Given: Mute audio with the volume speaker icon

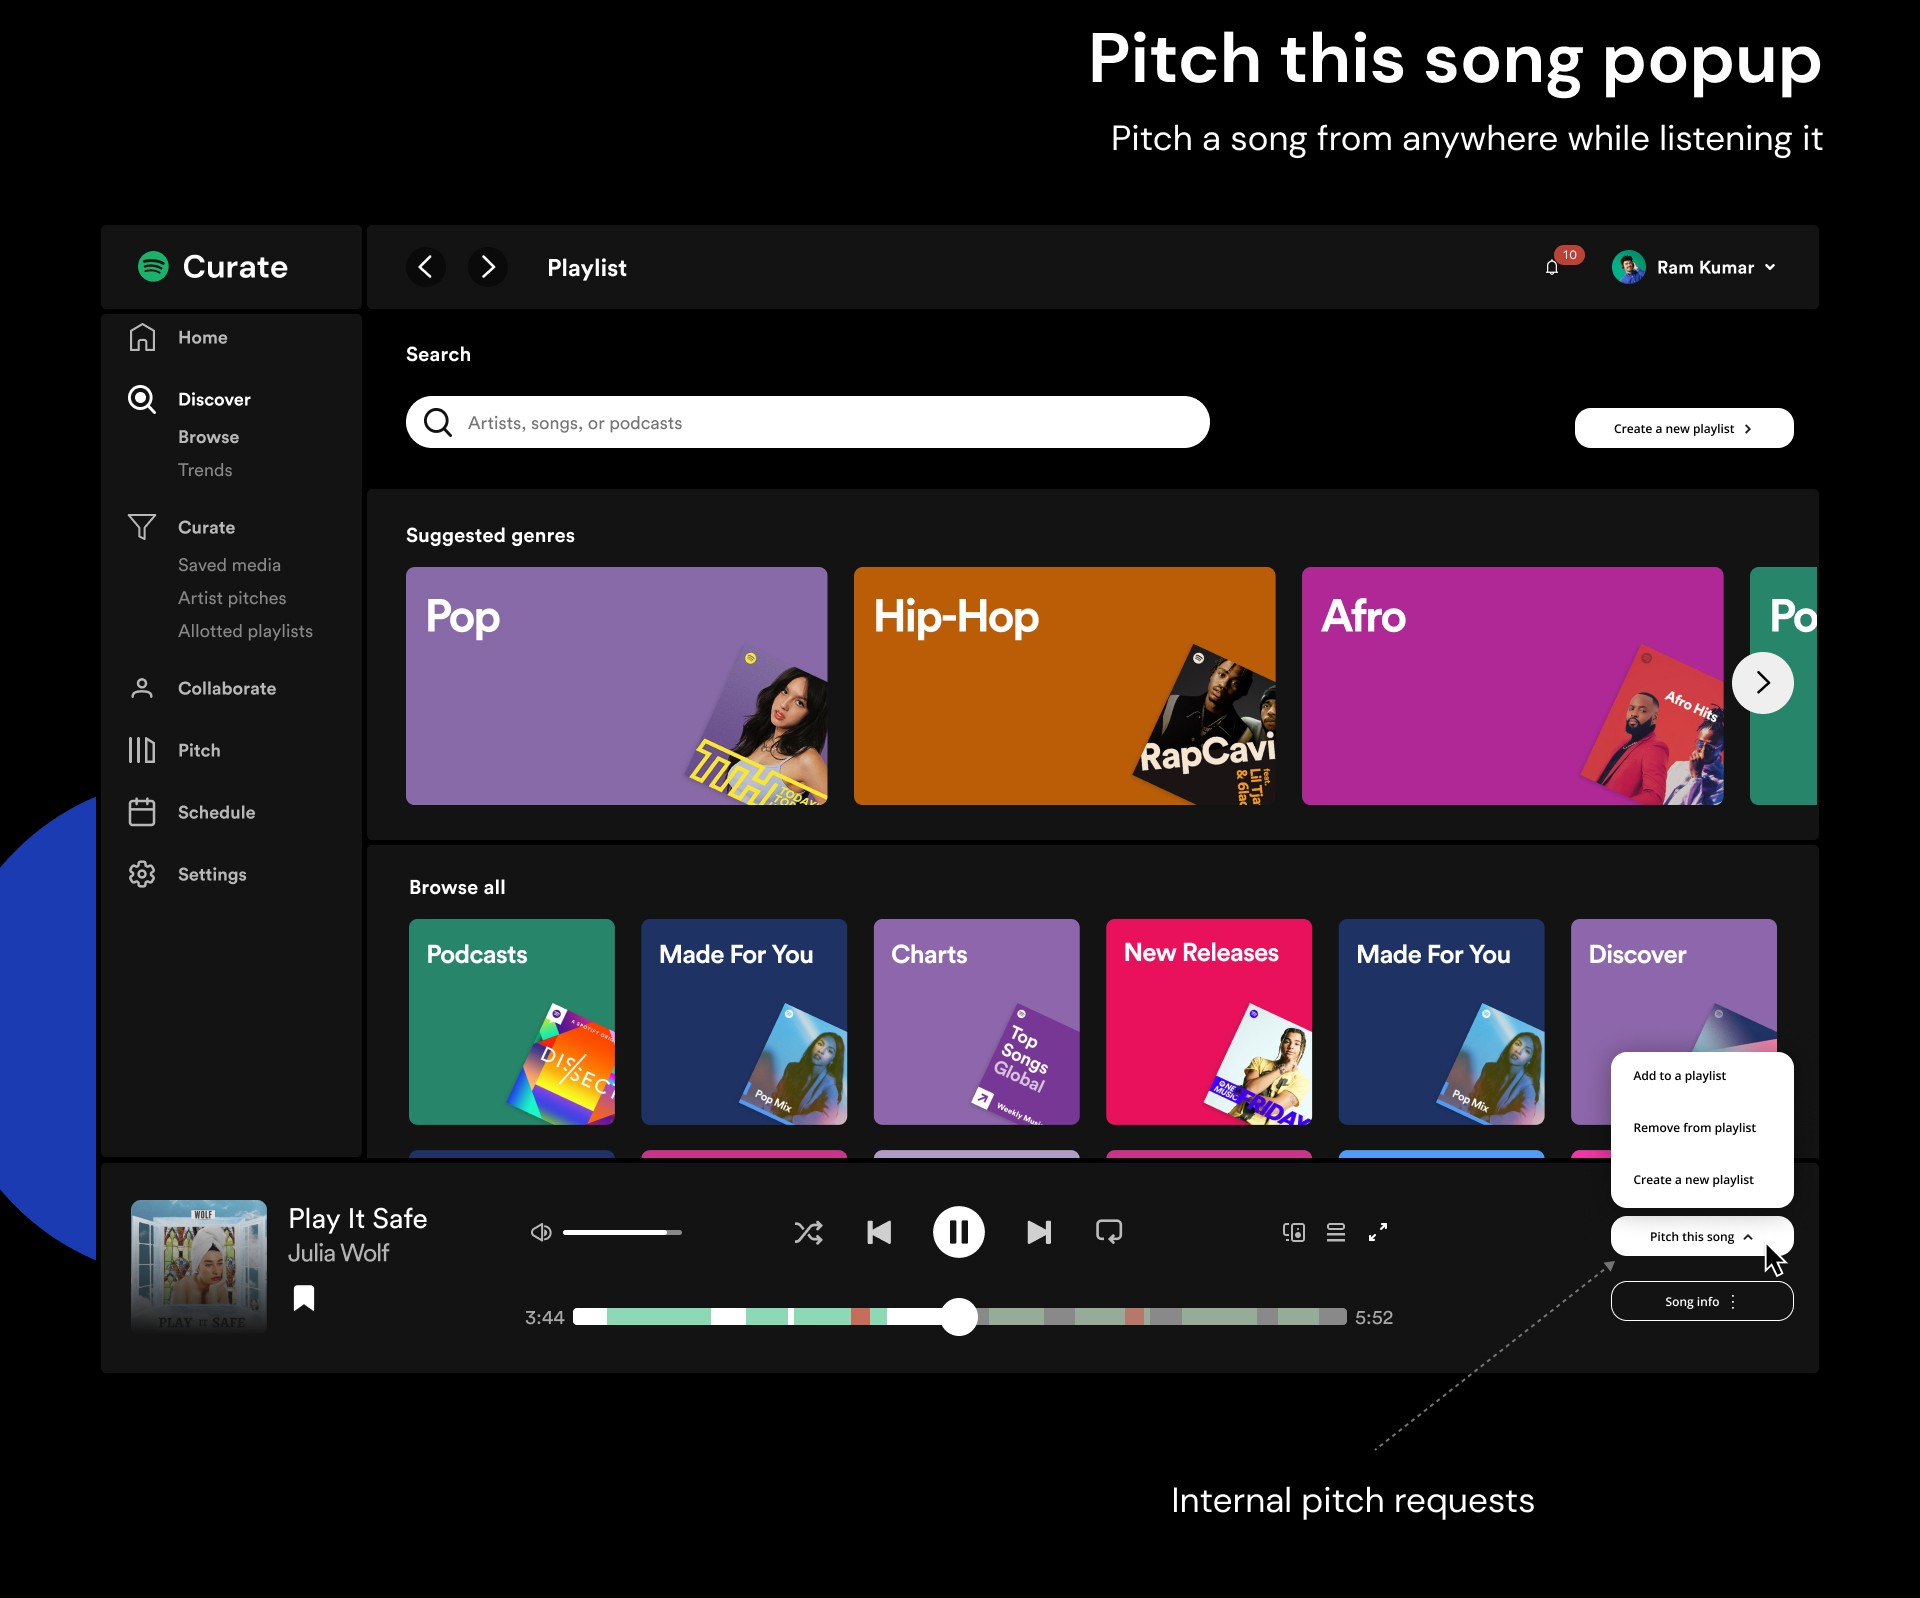Looking at the screenshot, I should [541, 1232].
